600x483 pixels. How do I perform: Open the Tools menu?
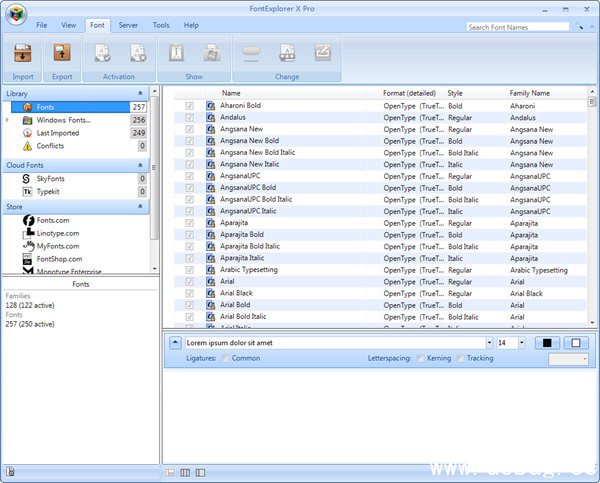click(x=161, y=25)
